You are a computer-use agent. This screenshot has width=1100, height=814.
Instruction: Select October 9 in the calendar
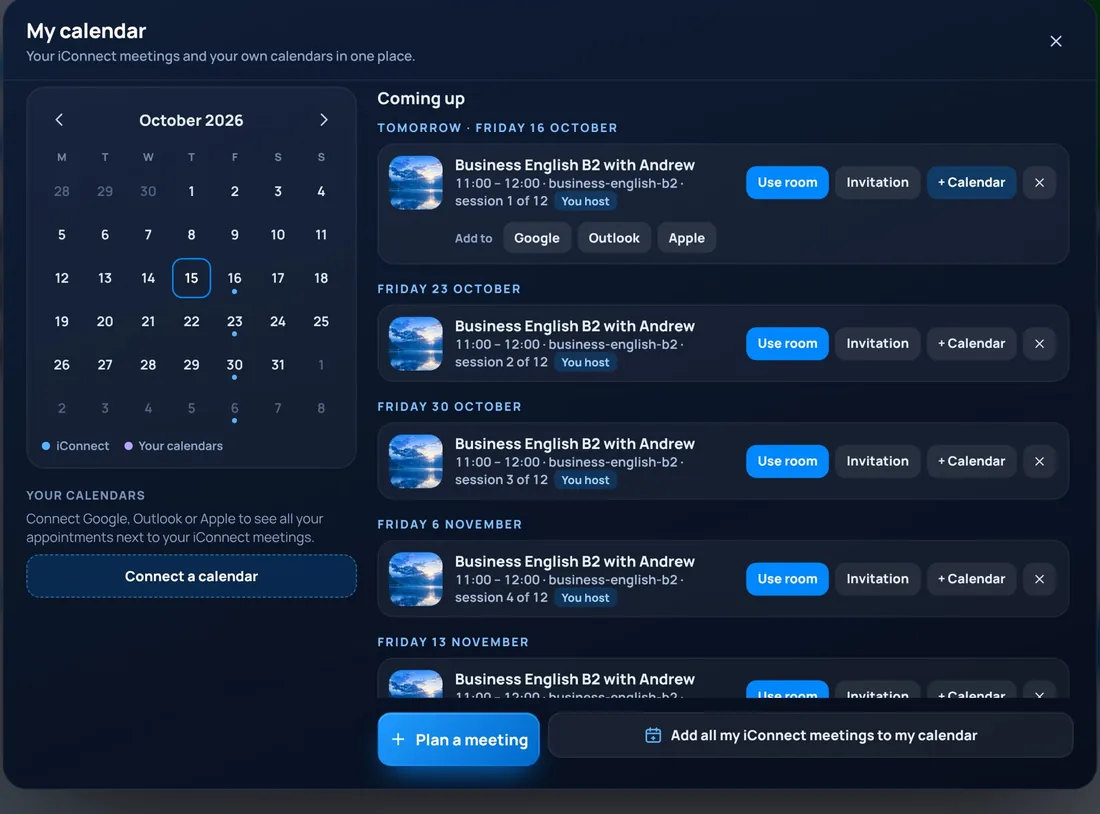pyautogui.click(x=234, y=235)
